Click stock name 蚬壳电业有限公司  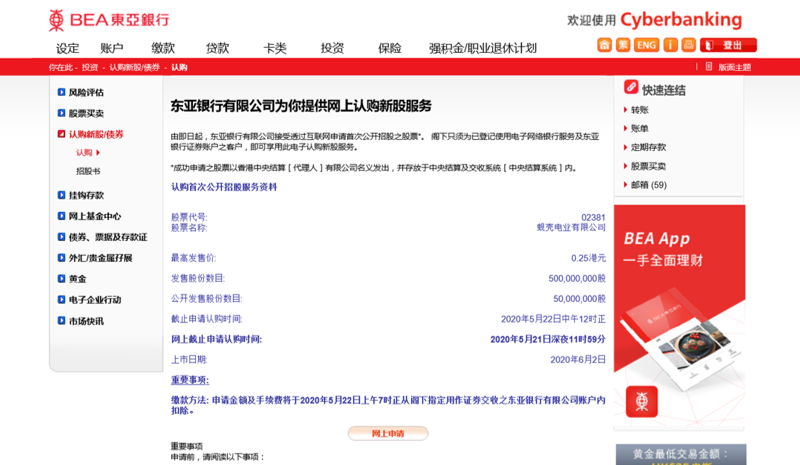click(571, 228)
